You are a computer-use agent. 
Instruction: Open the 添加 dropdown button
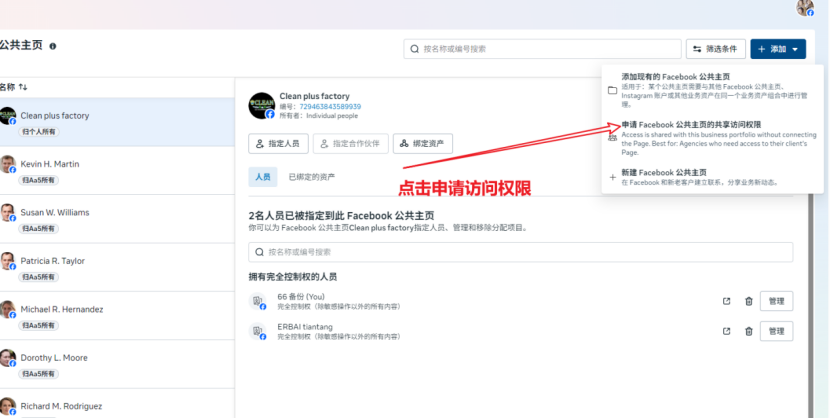coord(778,49)
